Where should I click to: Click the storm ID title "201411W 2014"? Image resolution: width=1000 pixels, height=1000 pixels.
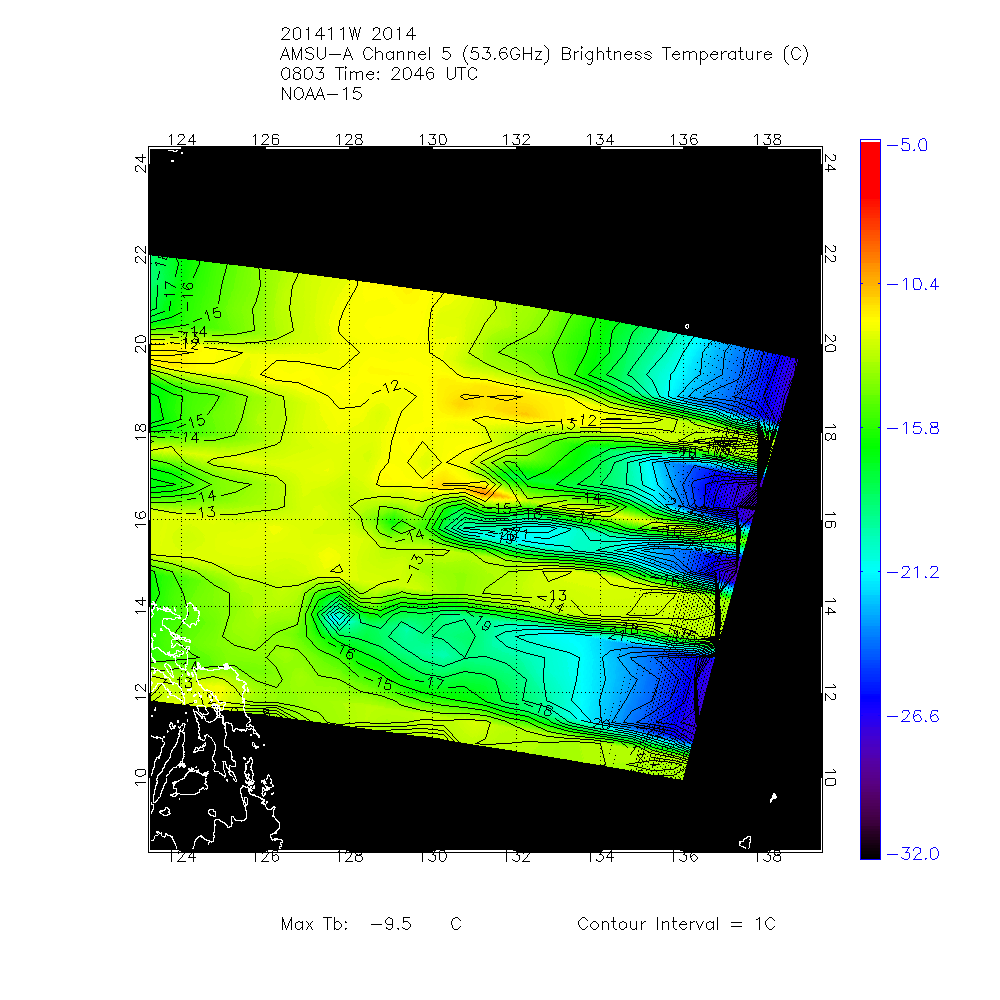(x=348, y=34)
